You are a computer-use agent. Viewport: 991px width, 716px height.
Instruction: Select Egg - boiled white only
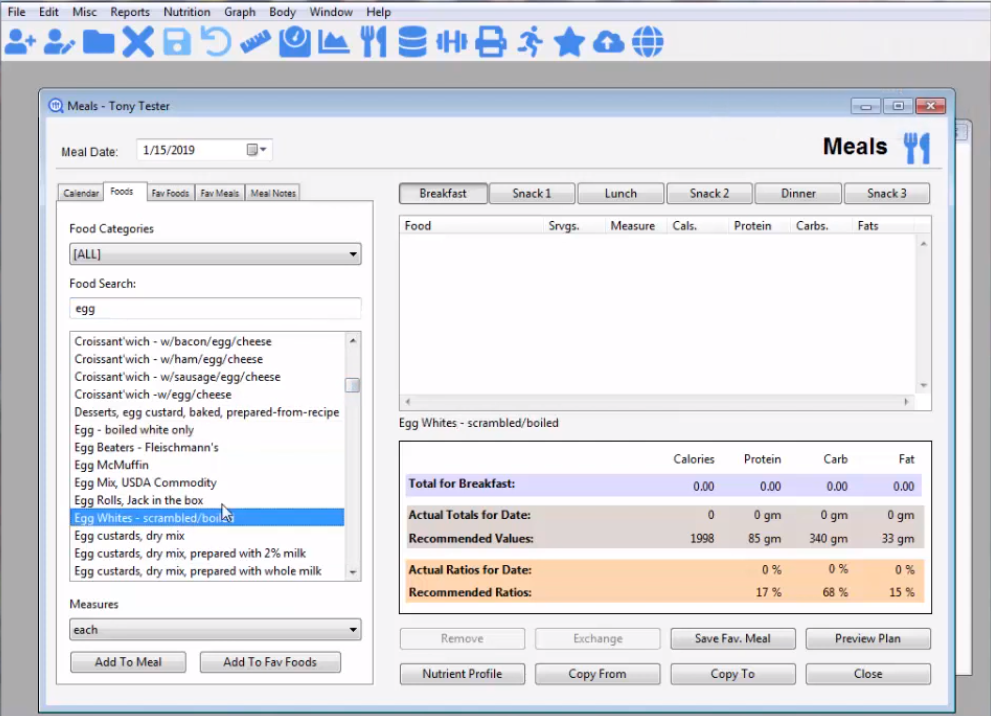pos(207,430)
